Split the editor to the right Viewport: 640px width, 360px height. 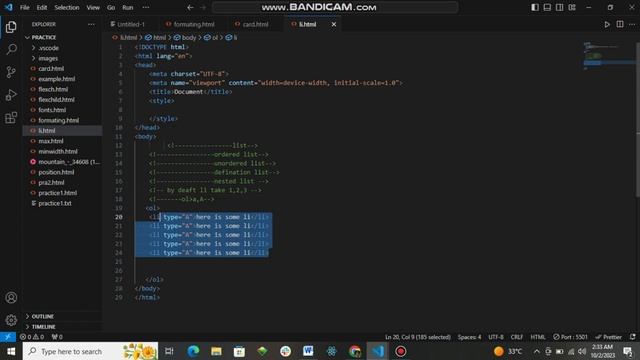pos(620,24)
